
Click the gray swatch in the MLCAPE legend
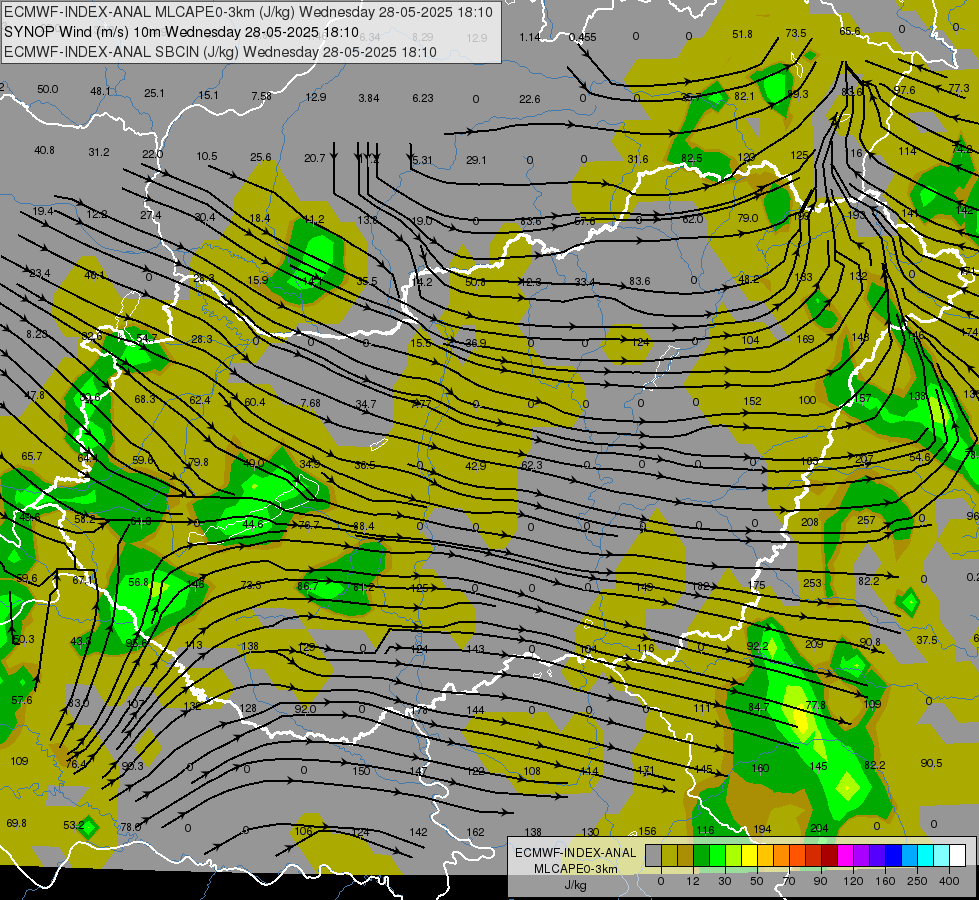click(x=653, y=855)
